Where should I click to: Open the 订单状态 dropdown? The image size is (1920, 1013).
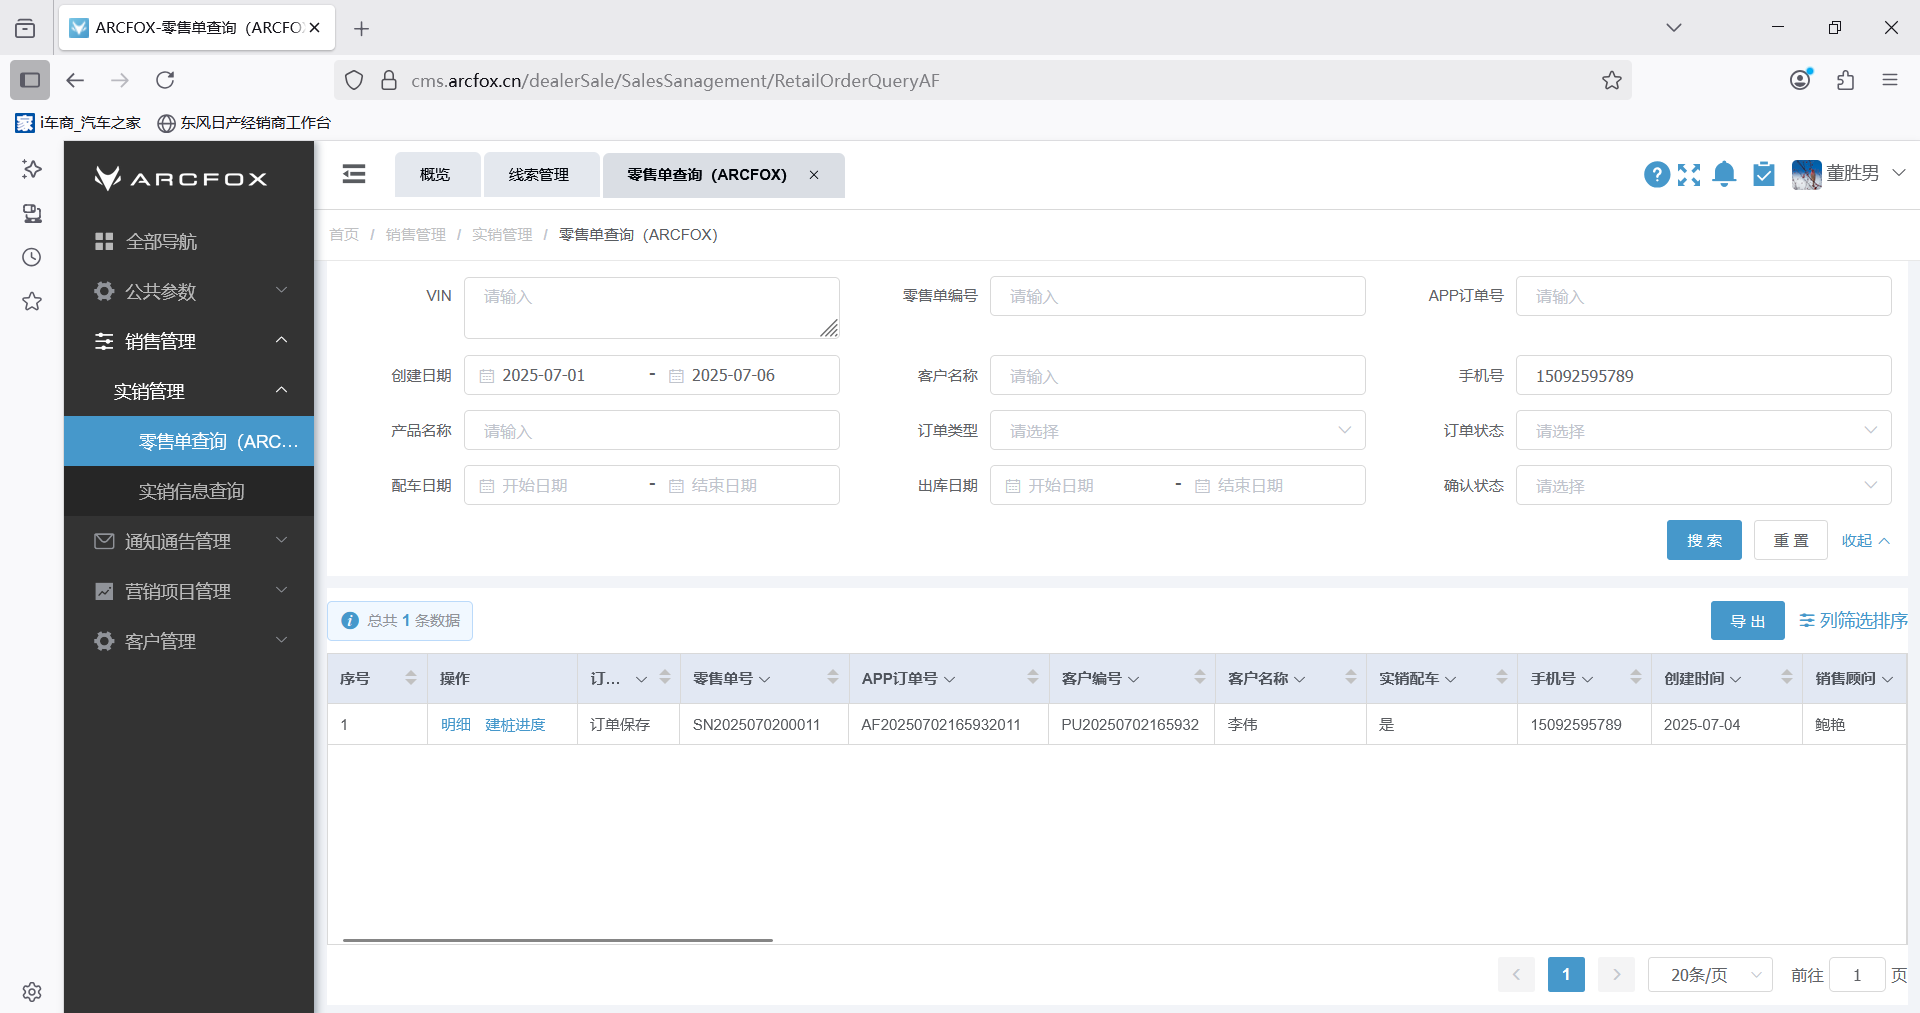pyautogui.click(x=1703, y=430)
